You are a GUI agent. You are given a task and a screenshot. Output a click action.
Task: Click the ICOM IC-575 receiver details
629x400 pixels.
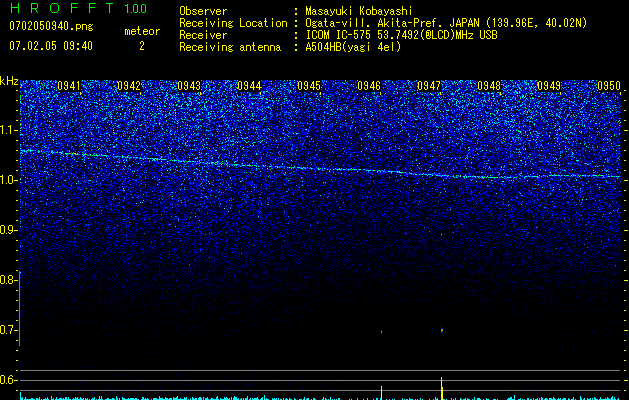tap(401, 35)
